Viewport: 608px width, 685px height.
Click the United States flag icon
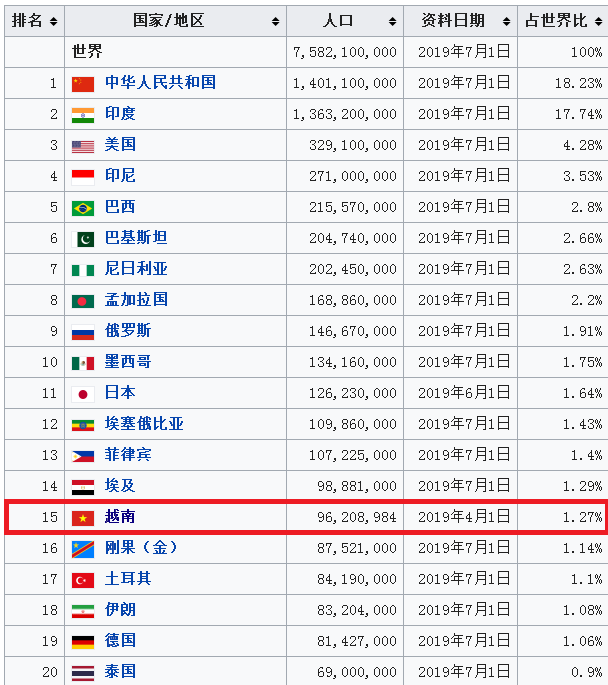(83, 146)
